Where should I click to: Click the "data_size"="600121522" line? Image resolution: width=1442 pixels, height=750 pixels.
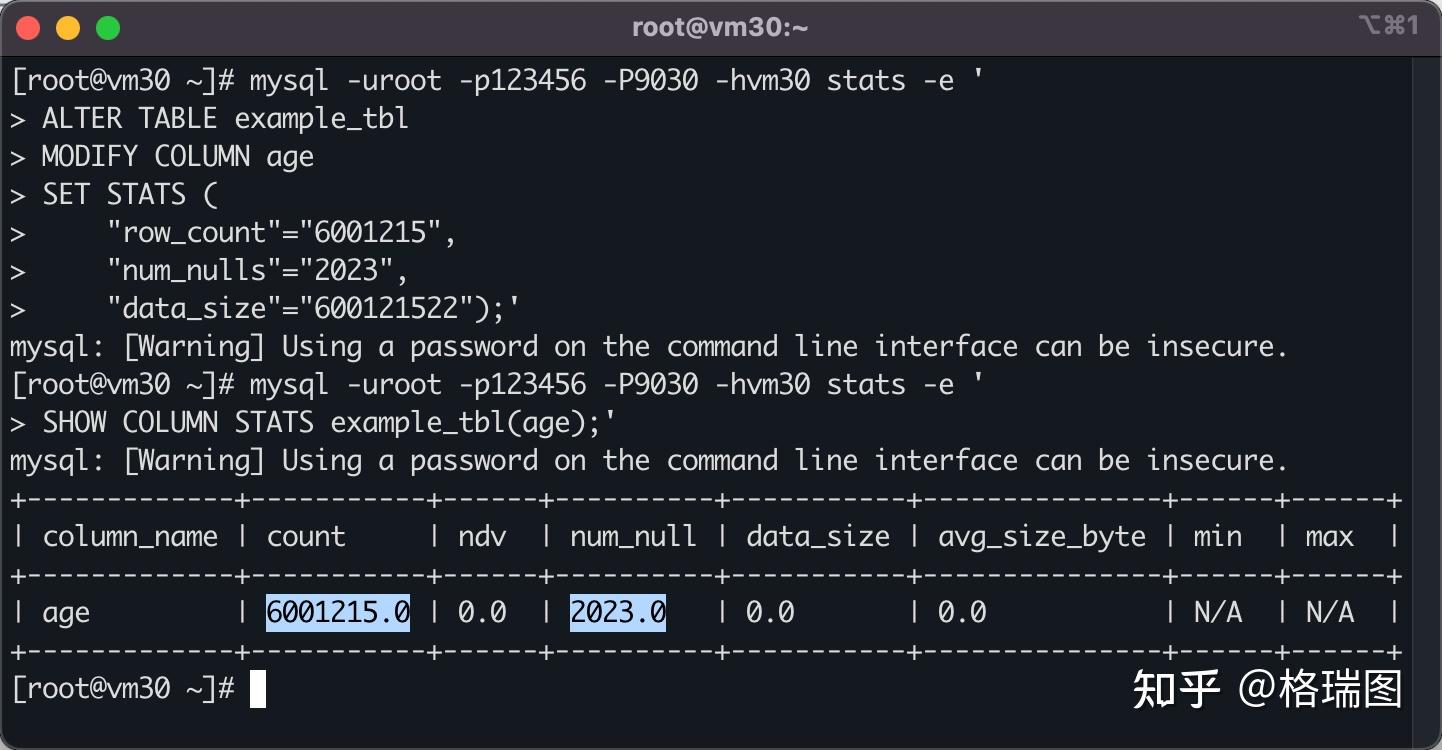coord(314,309)
